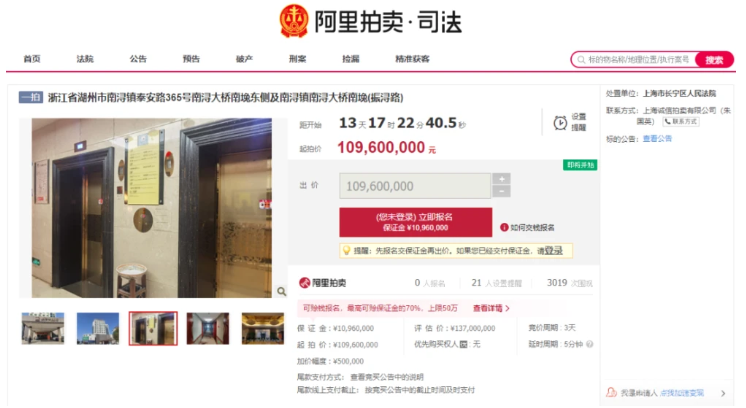Open the 破产 navigation tab

pos(245,58)
